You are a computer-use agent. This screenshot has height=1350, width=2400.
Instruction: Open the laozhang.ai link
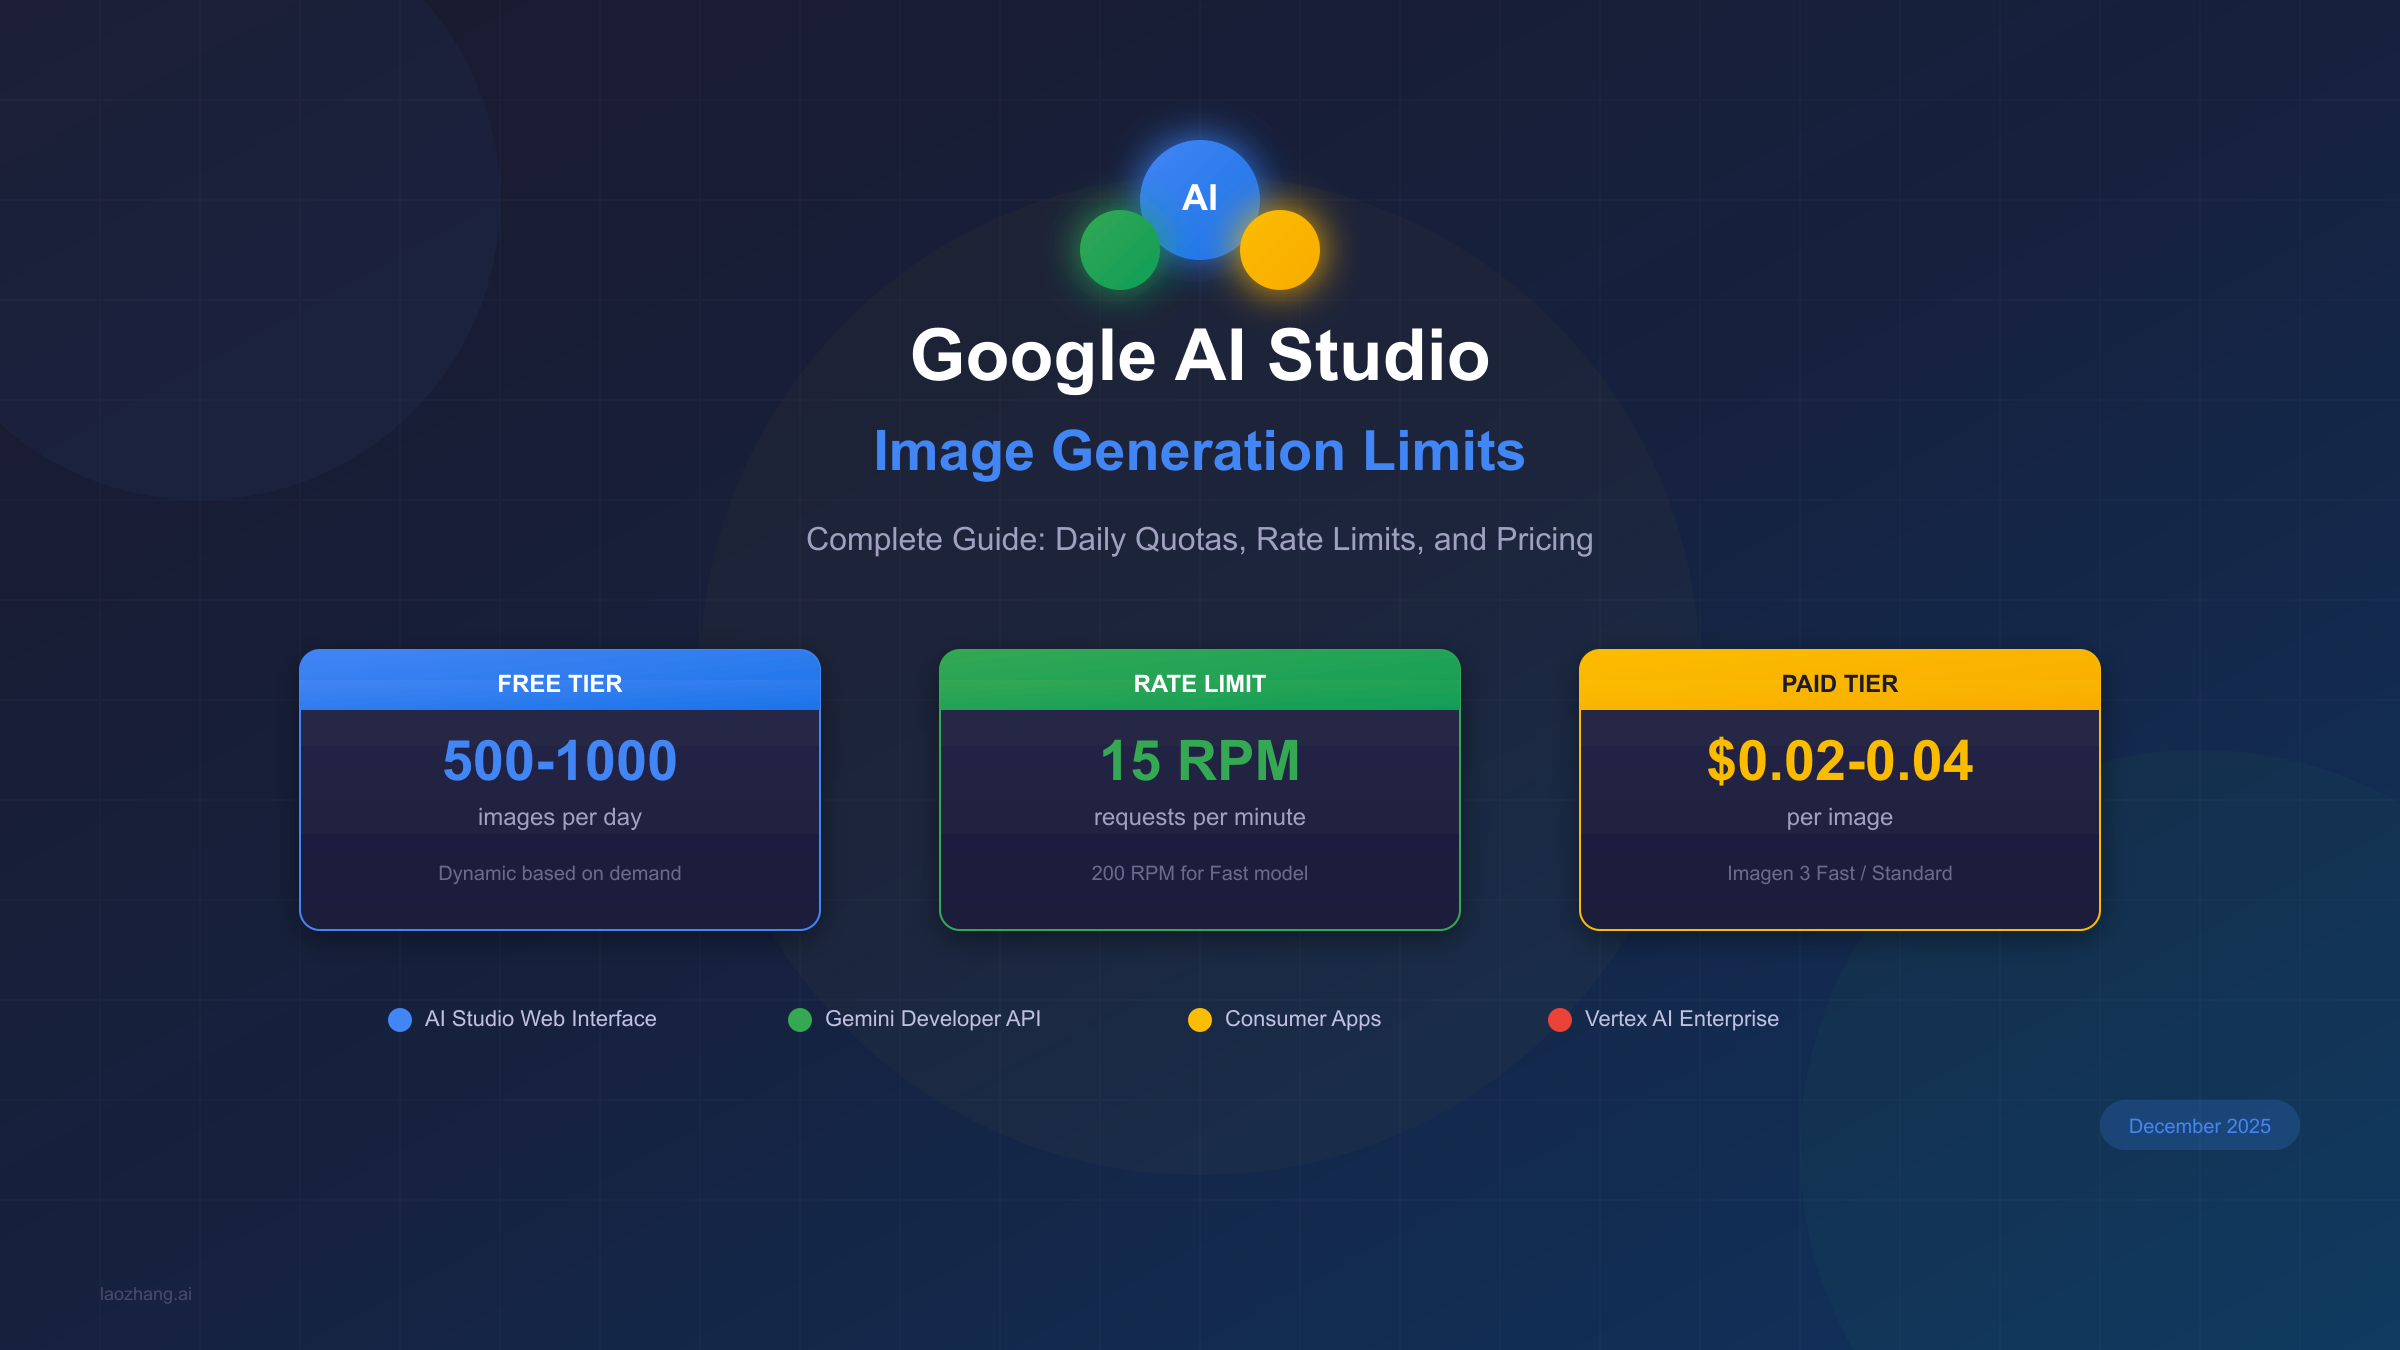144,1294
